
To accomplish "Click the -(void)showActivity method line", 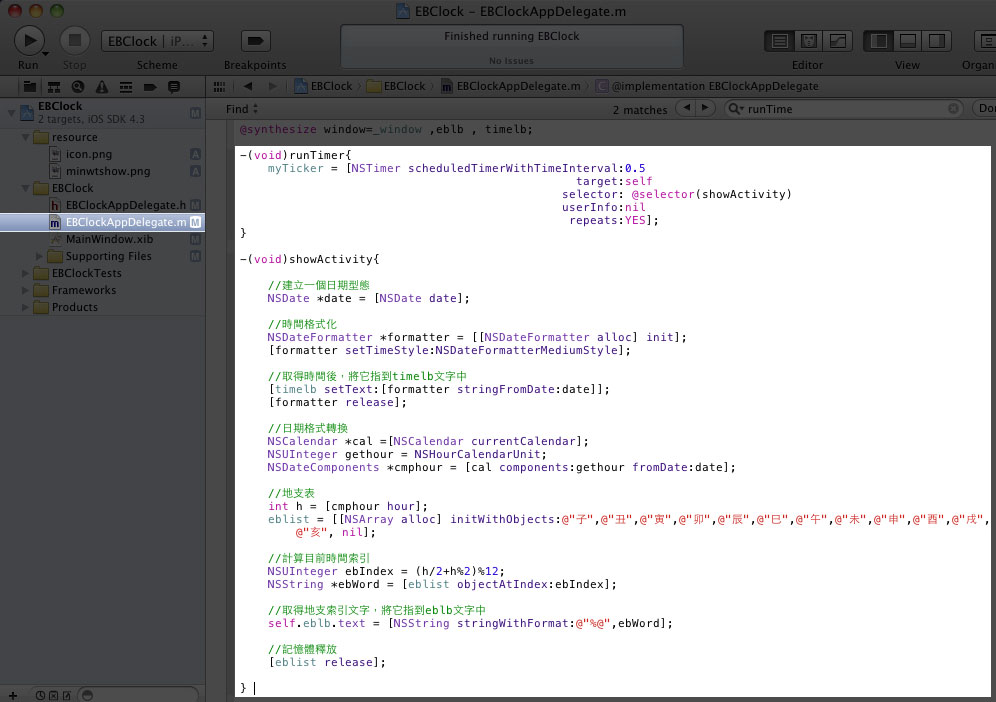I will [309, 259].
